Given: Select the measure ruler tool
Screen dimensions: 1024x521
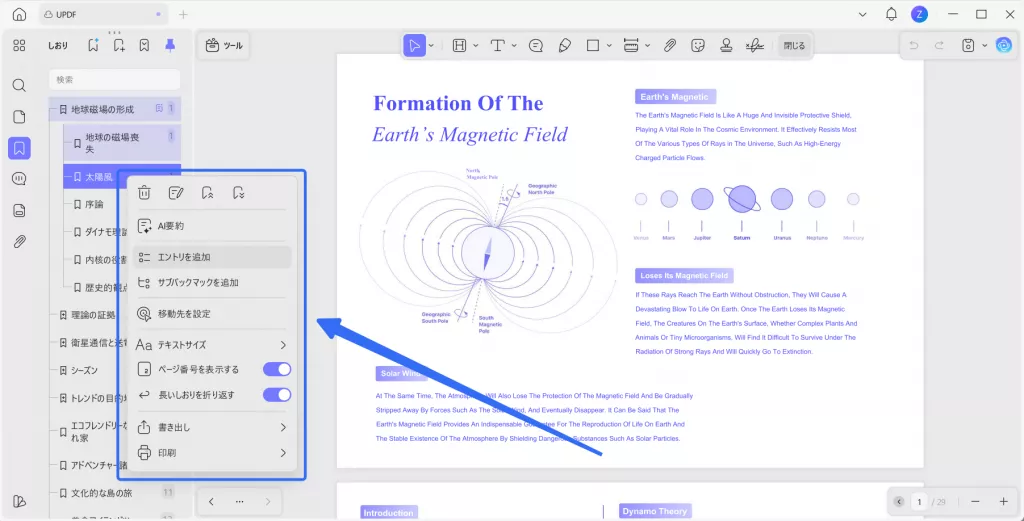Looking at the screenshot, I should [x=632, y=46].
